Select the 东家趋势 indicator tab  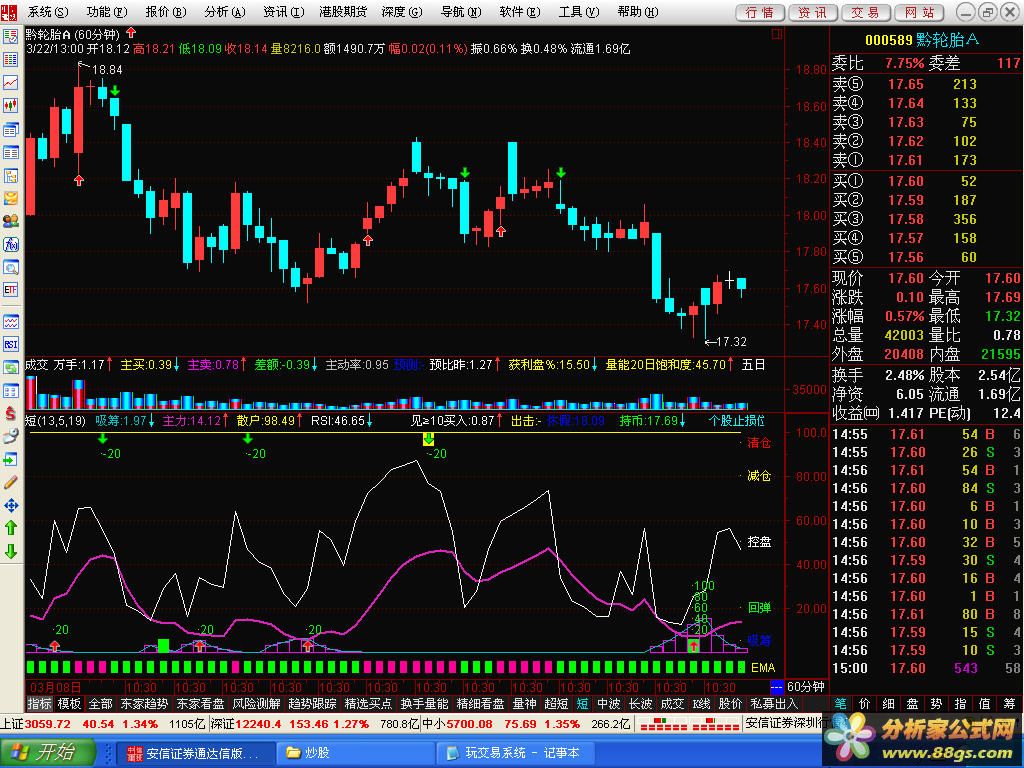144,703
